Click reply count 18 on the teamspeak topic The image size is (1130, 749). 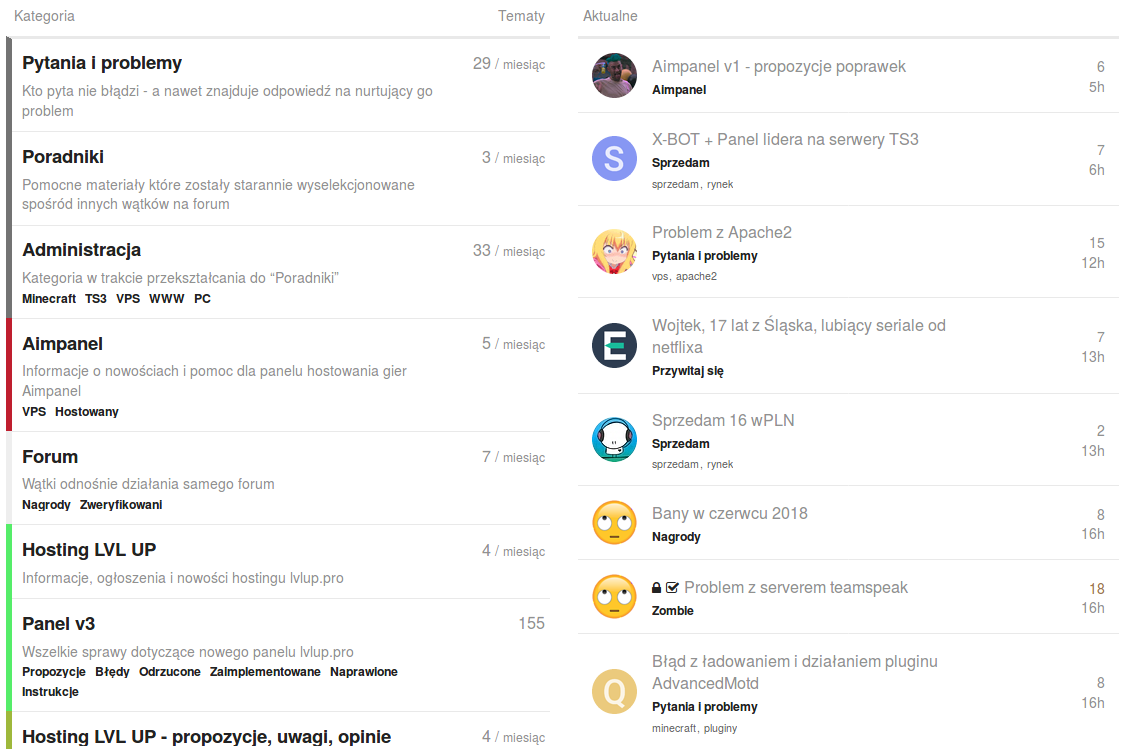click(1097, 589)
